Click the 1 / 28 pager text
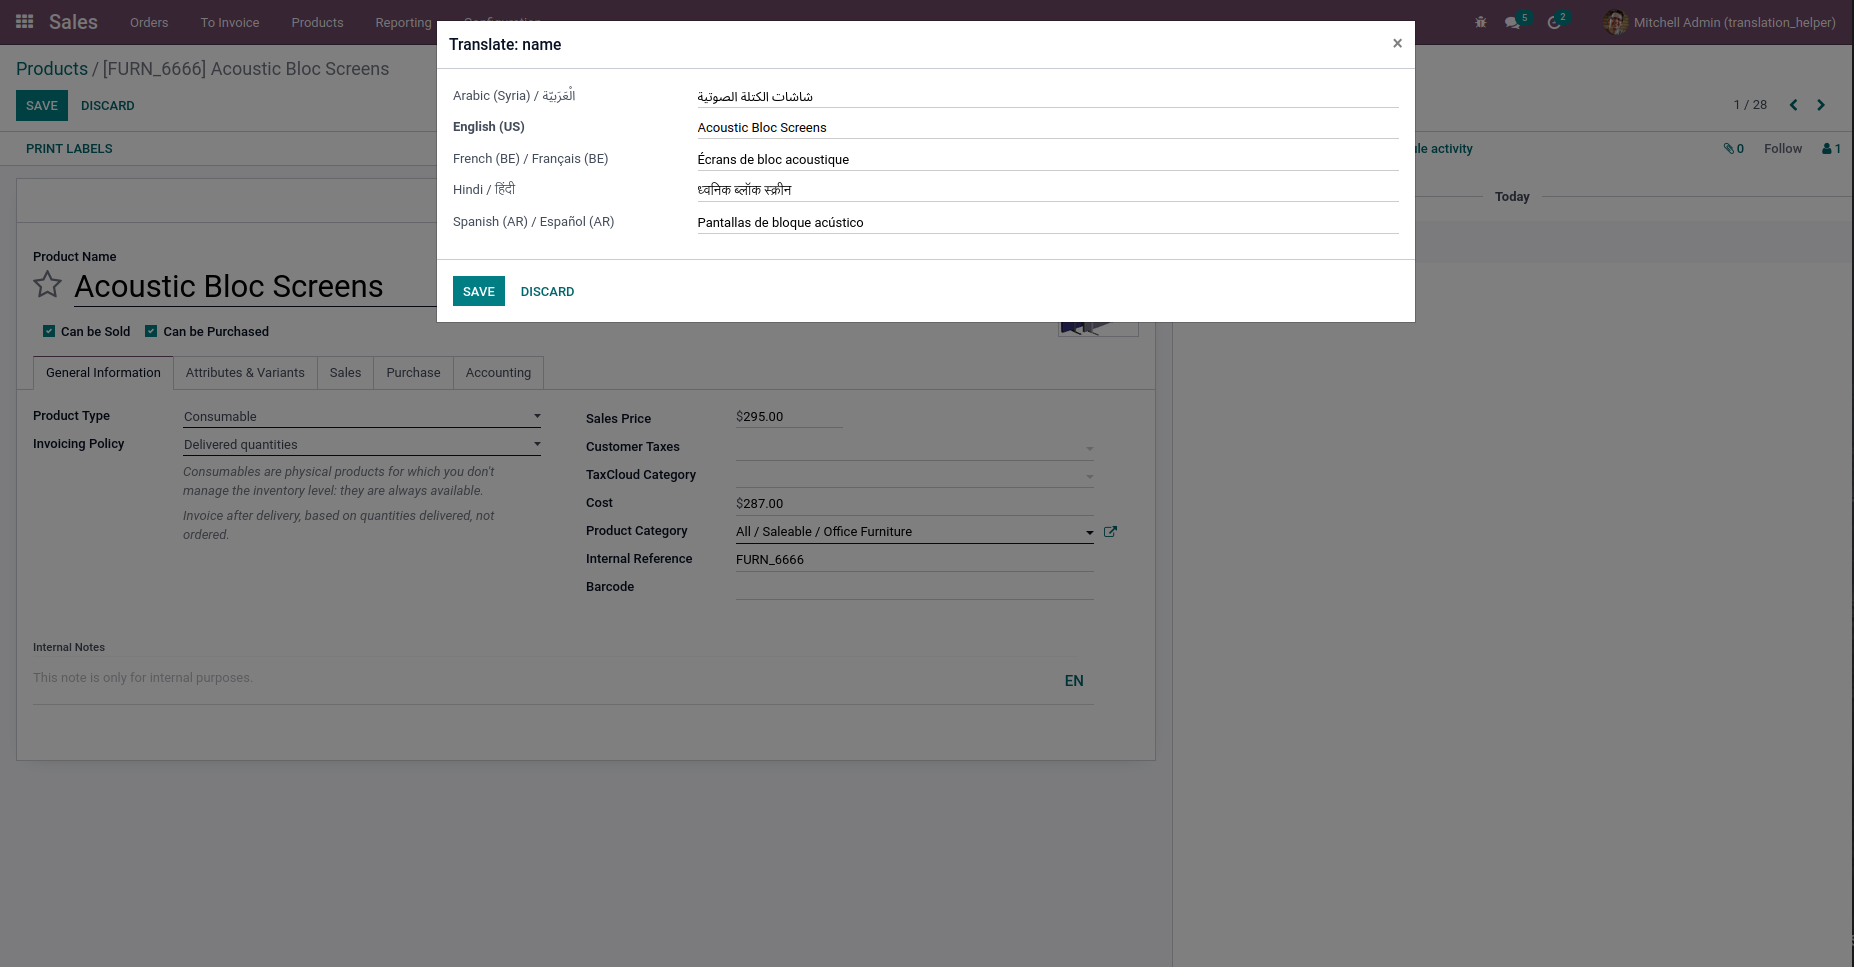 pyautogui.click(x=1750, y=105)
